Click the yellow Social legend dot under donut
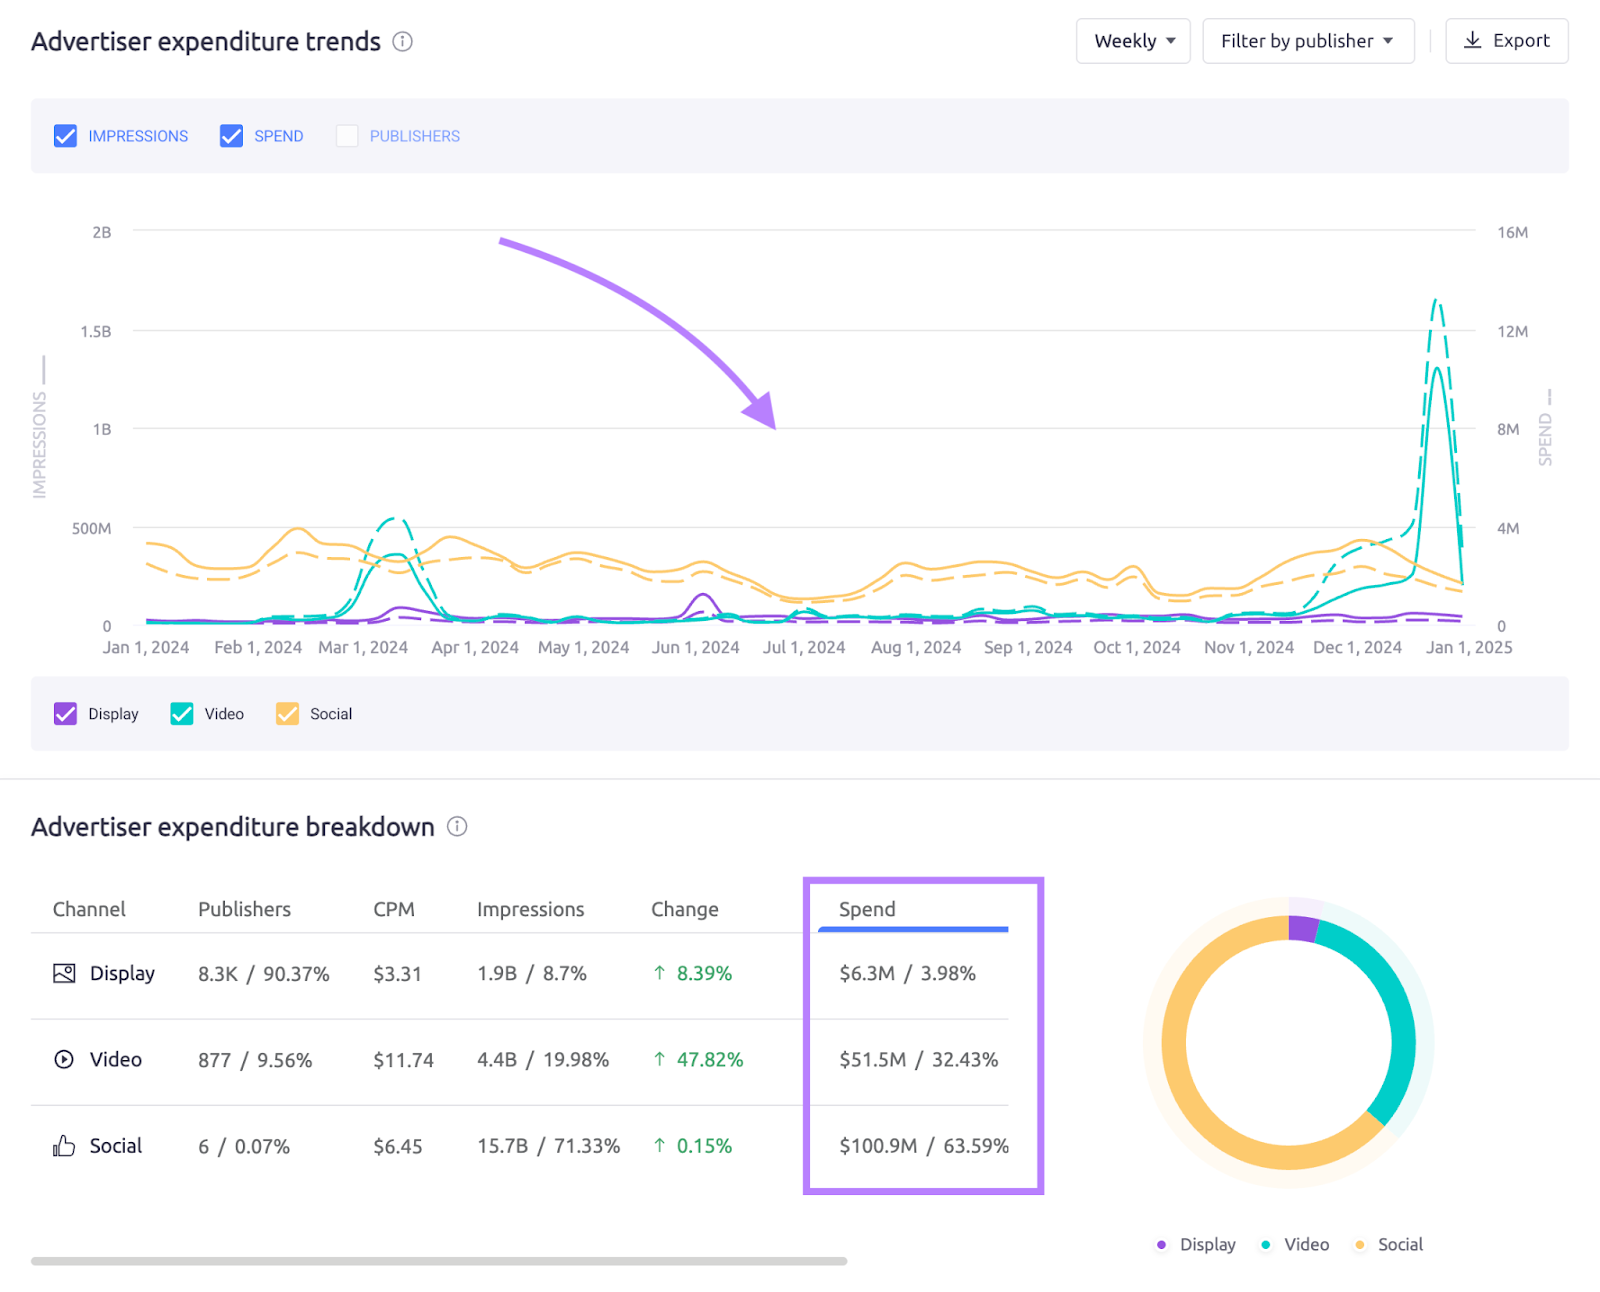Image resolution: width=1600 pixels, height=1292 pixels. (1359, 1244)
